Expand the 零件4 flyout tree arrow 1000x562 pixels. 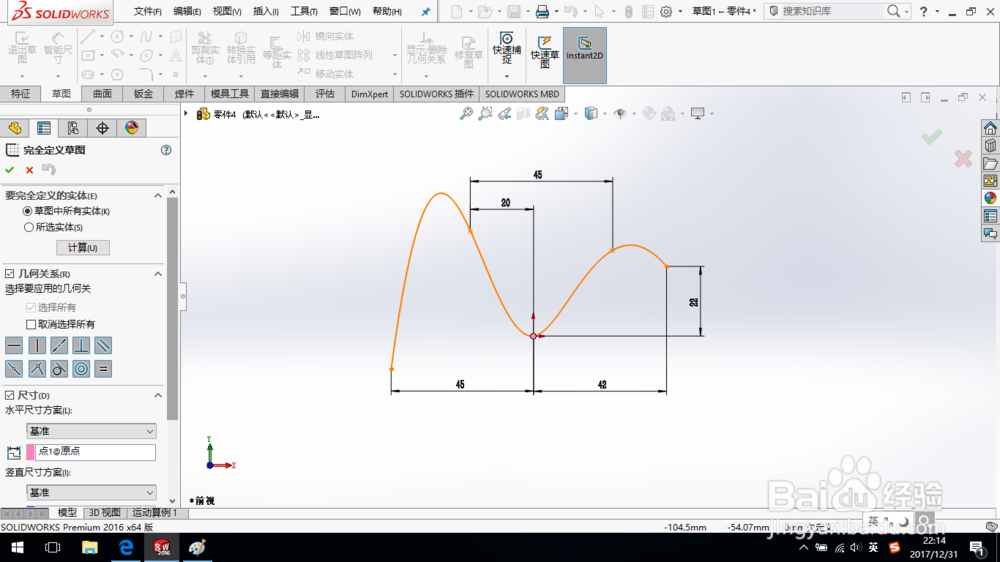pos(186,114)
